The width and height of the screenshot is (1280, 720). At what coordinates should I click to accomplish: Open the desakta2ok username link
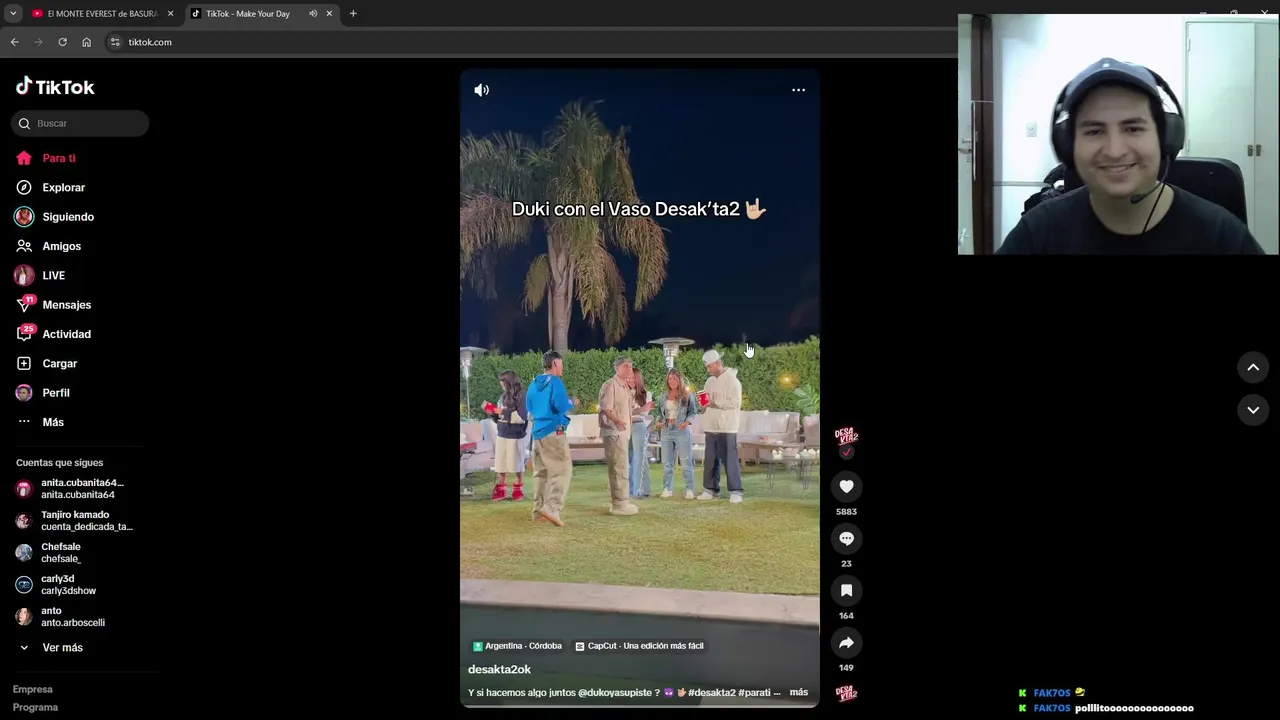point(499,669)
